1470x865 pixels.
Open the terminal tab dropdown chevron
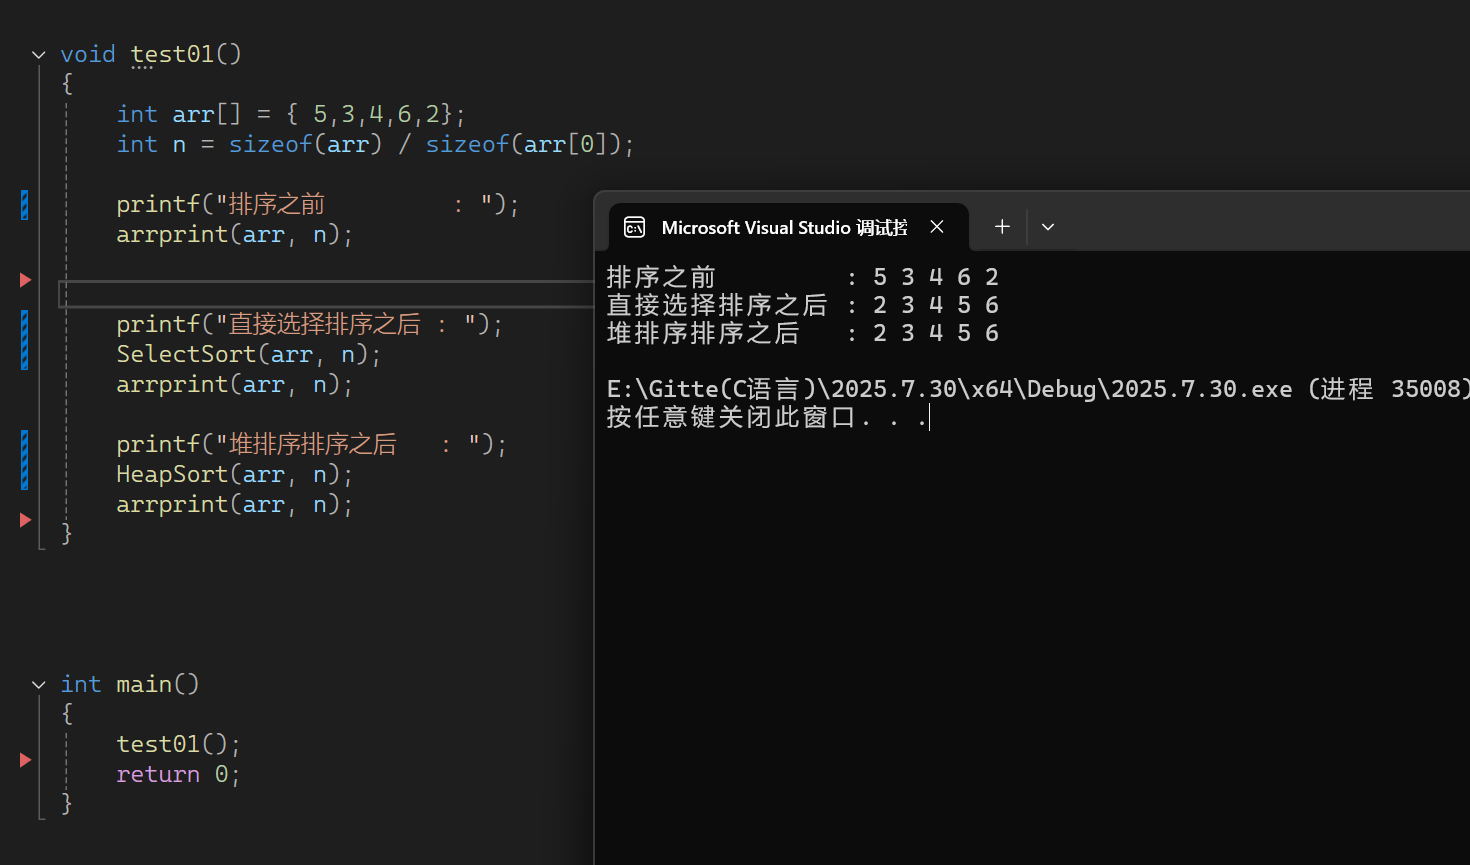(x=1048, y=227)
